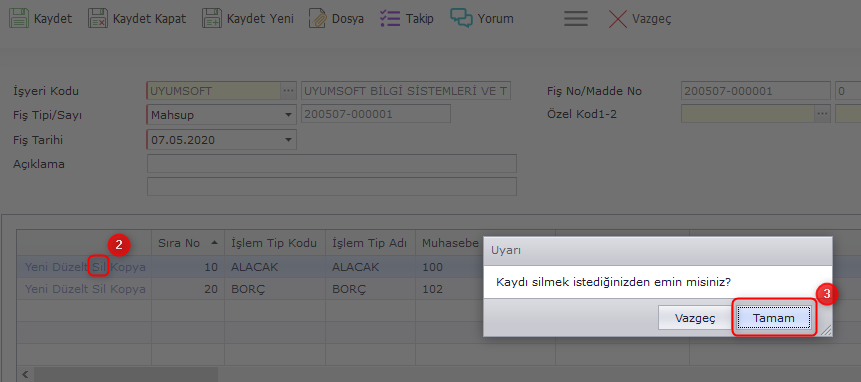Image resolution: width=861 pixels, height=382 pixels.
Task: Click the İşyeri Kodu UYUMSOFT field
Action: (x=214, y=91)
